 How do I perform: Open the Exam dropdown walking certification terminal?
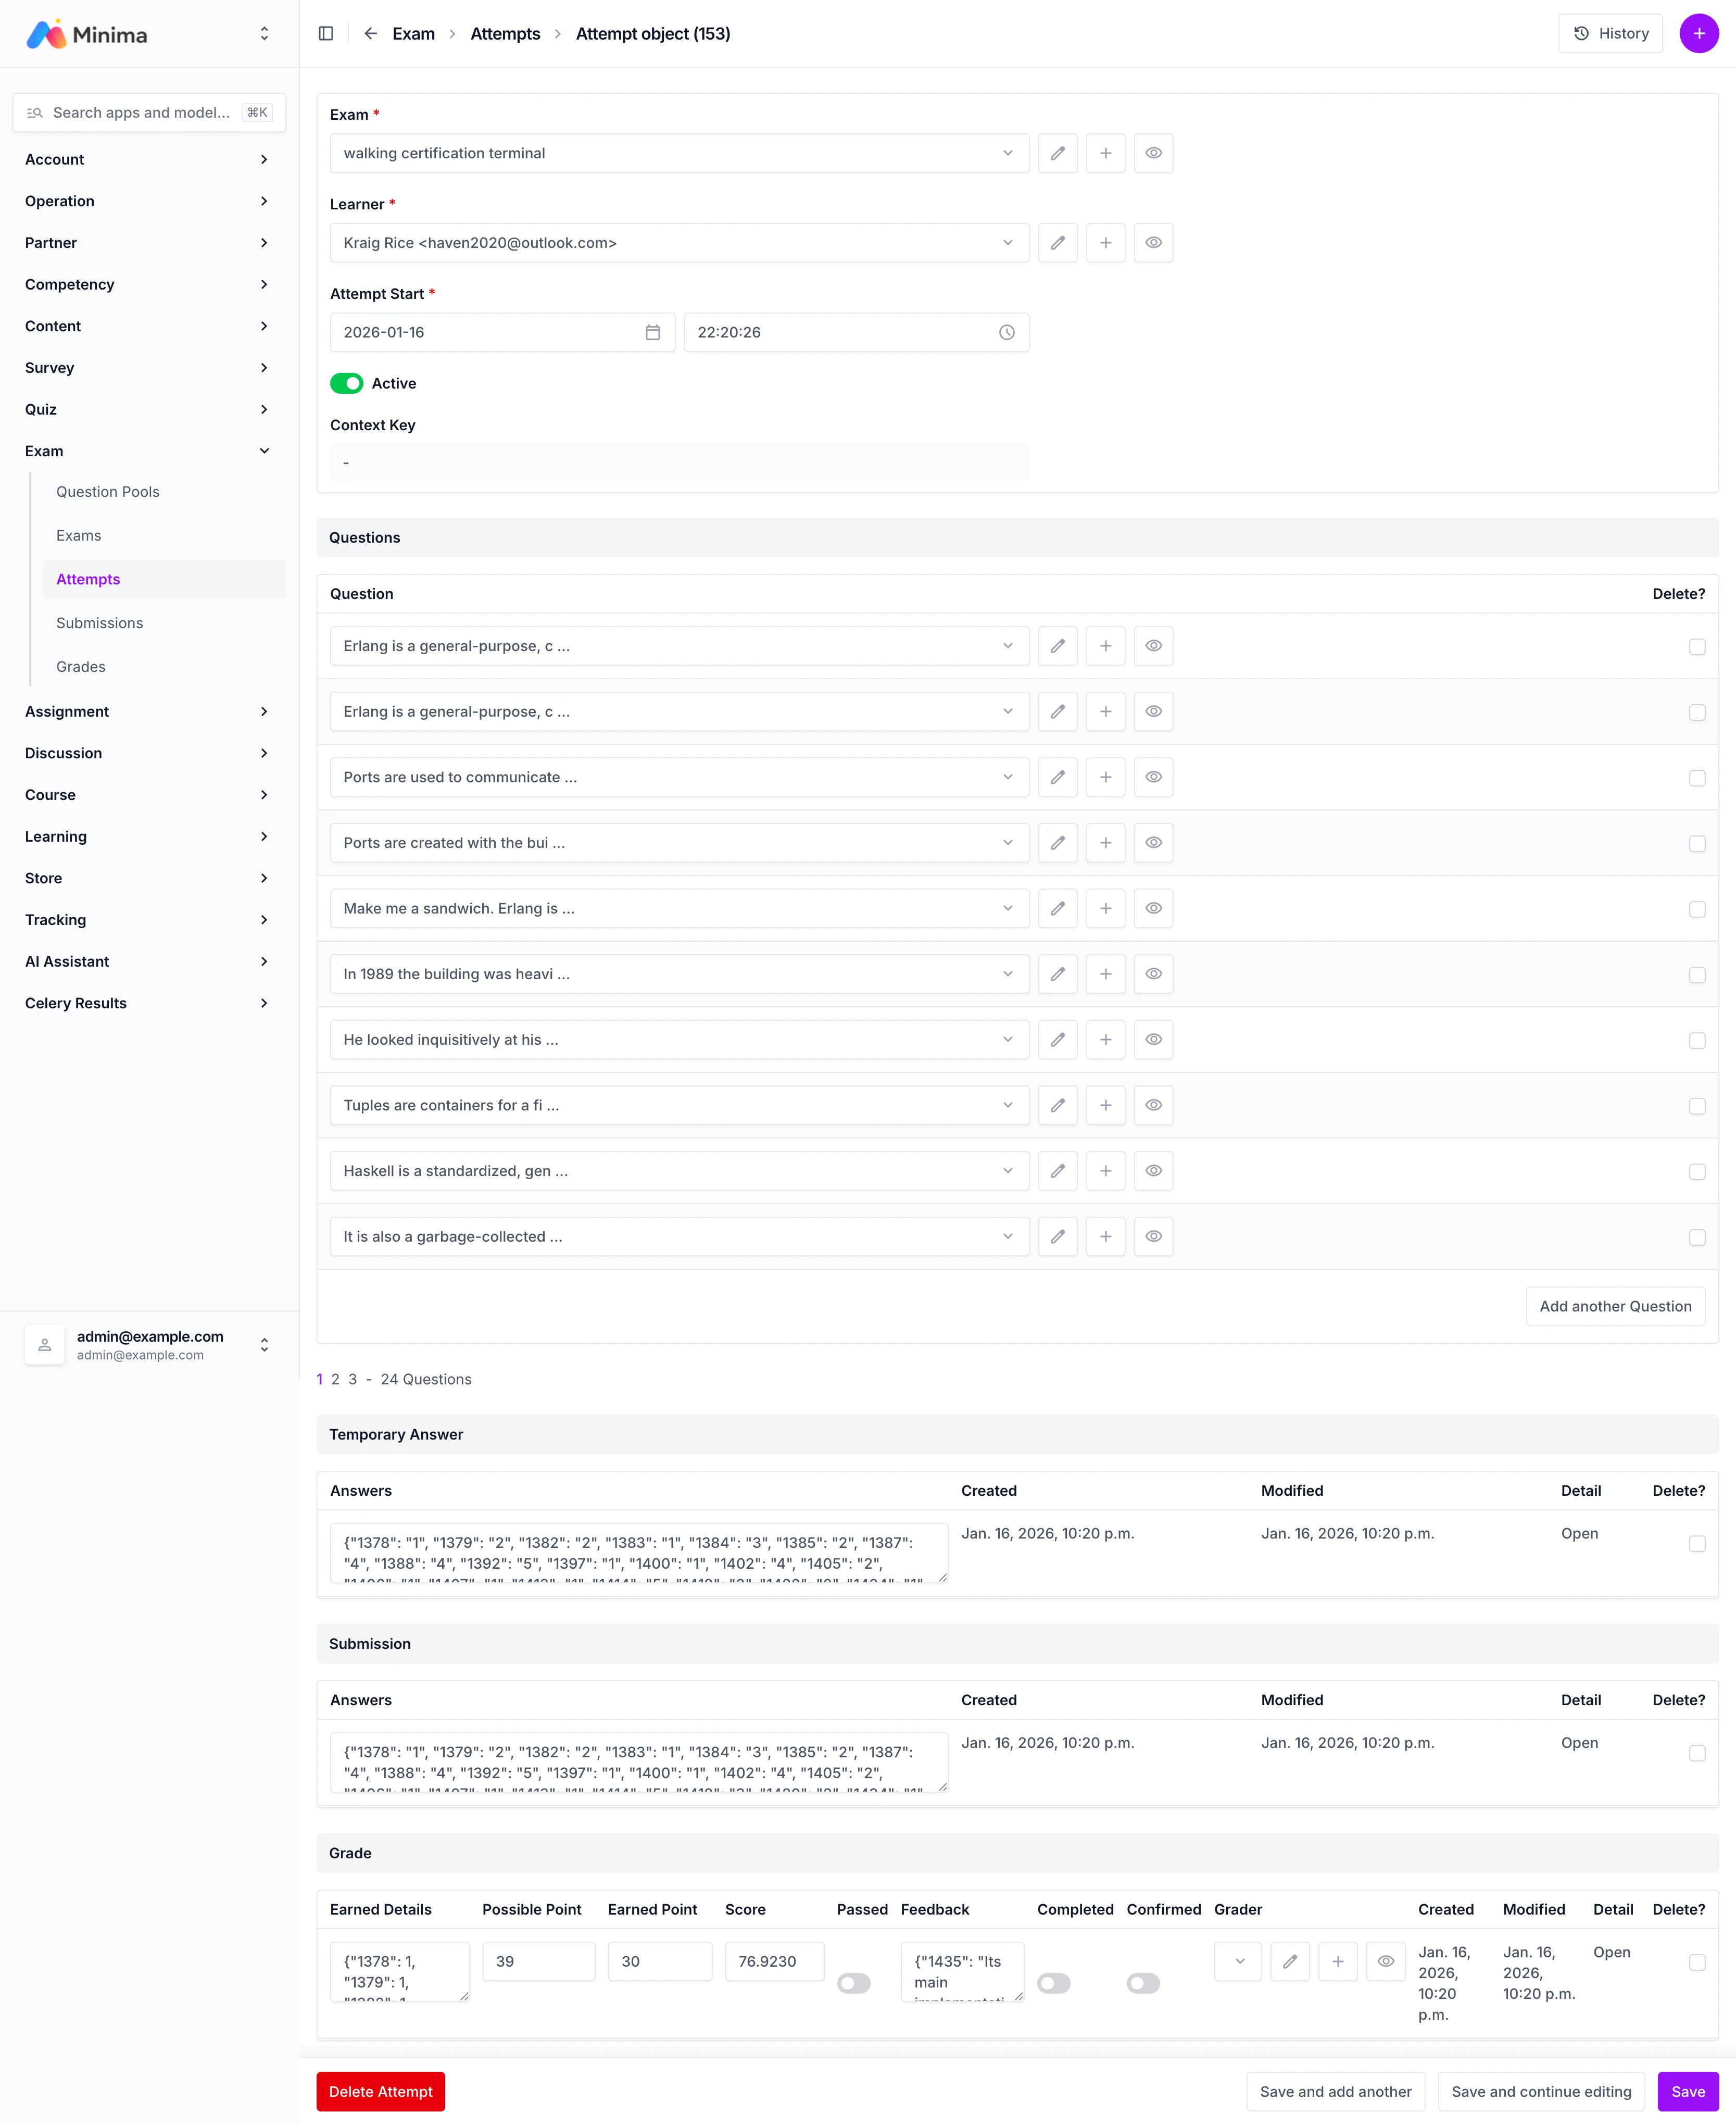click(x=678, y=153)
